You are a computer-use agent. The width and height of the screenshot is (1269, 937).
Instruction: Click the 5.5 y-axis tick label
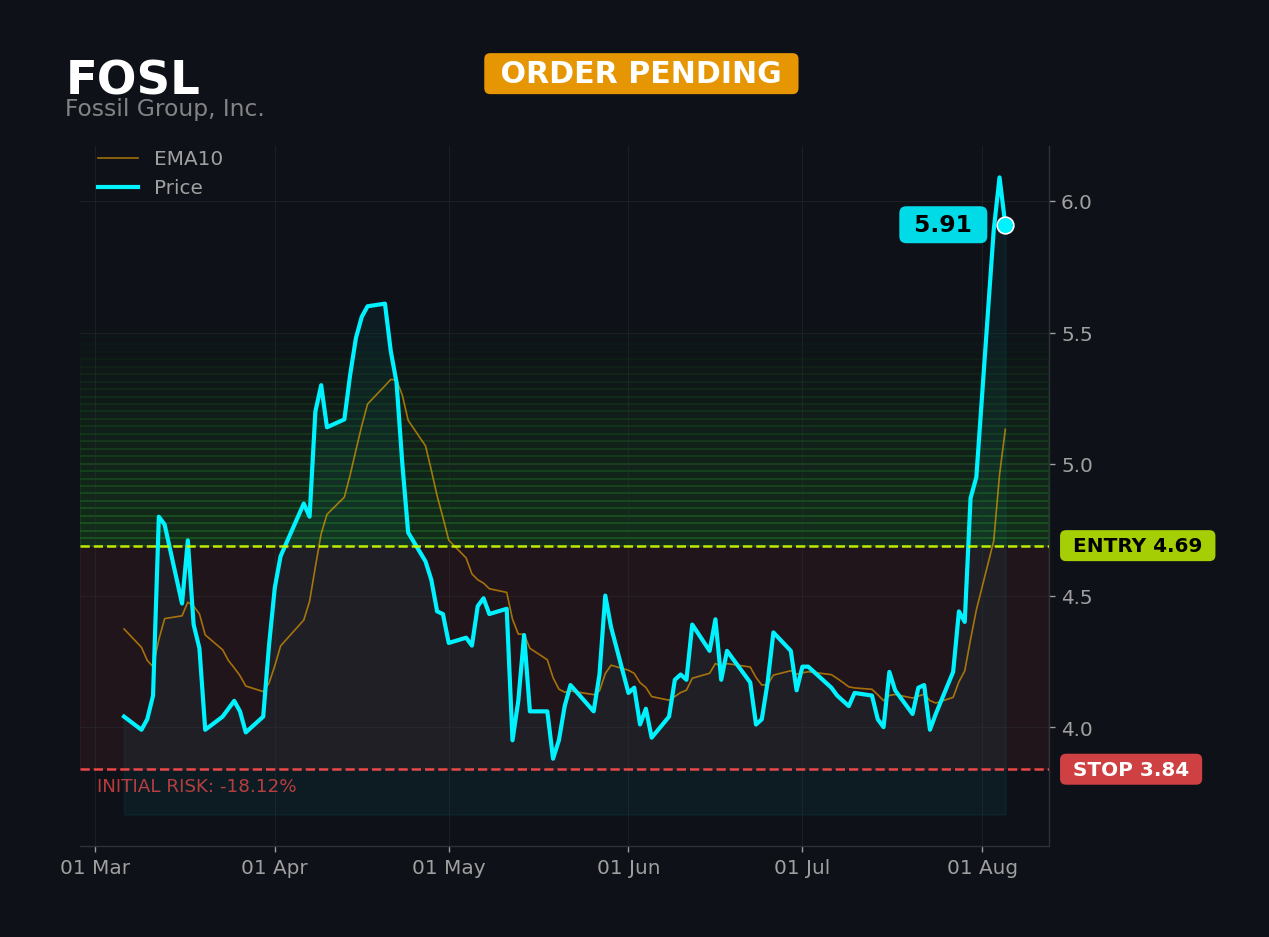tap(1077, 333)
